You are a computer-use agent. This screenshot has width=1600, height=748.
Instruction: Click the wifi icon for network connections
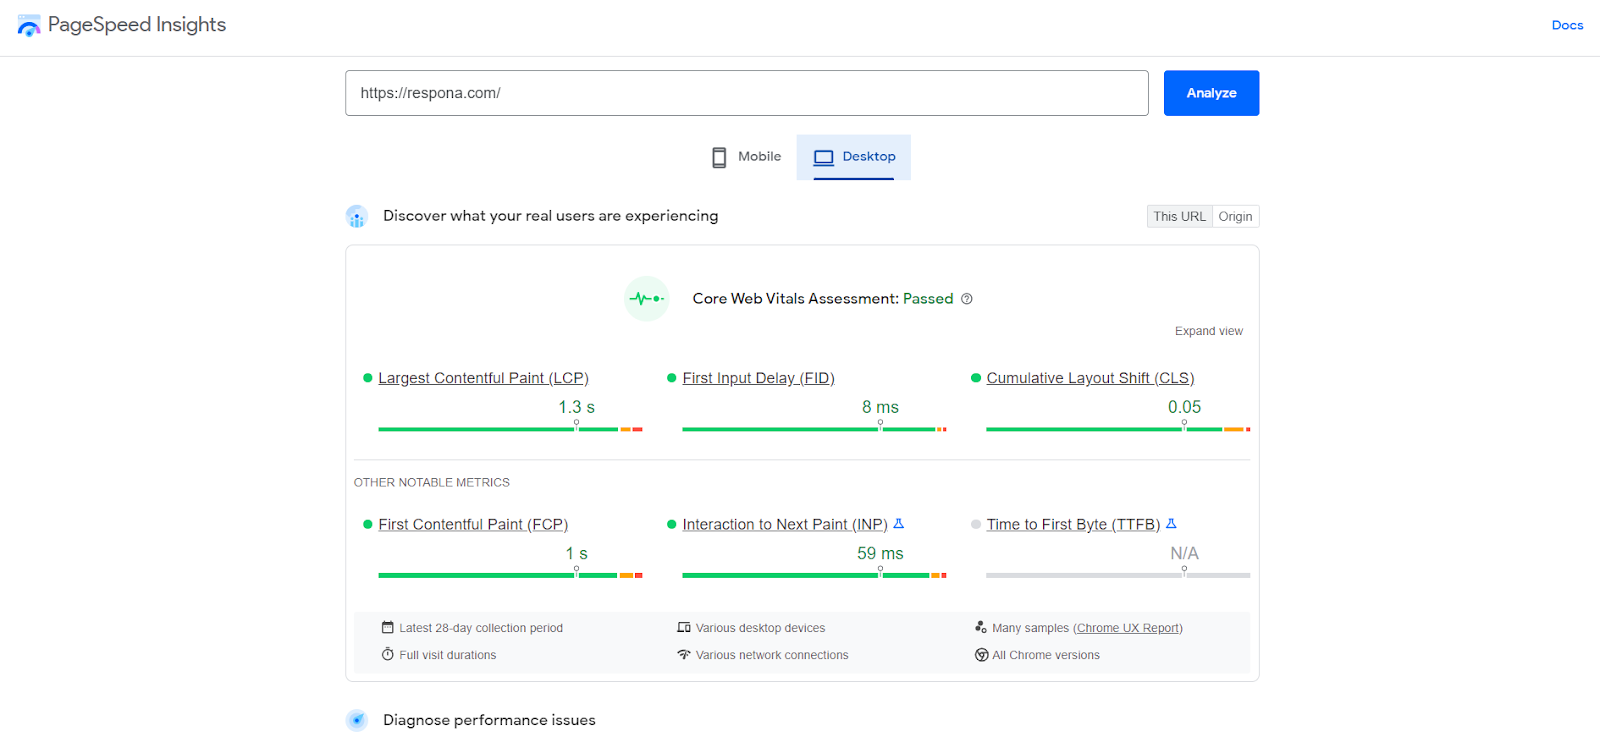click(684, 654)
